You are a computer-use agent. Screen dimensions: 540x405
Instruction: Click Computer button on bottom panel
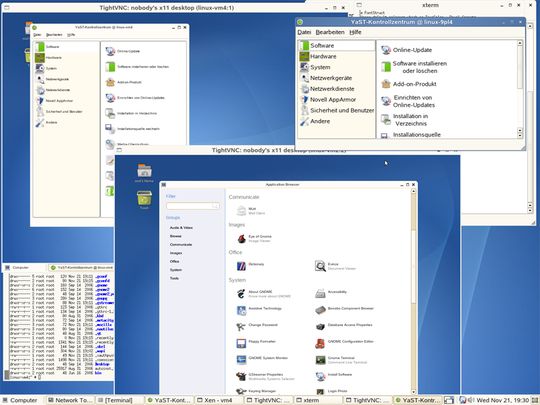point(20,400)
